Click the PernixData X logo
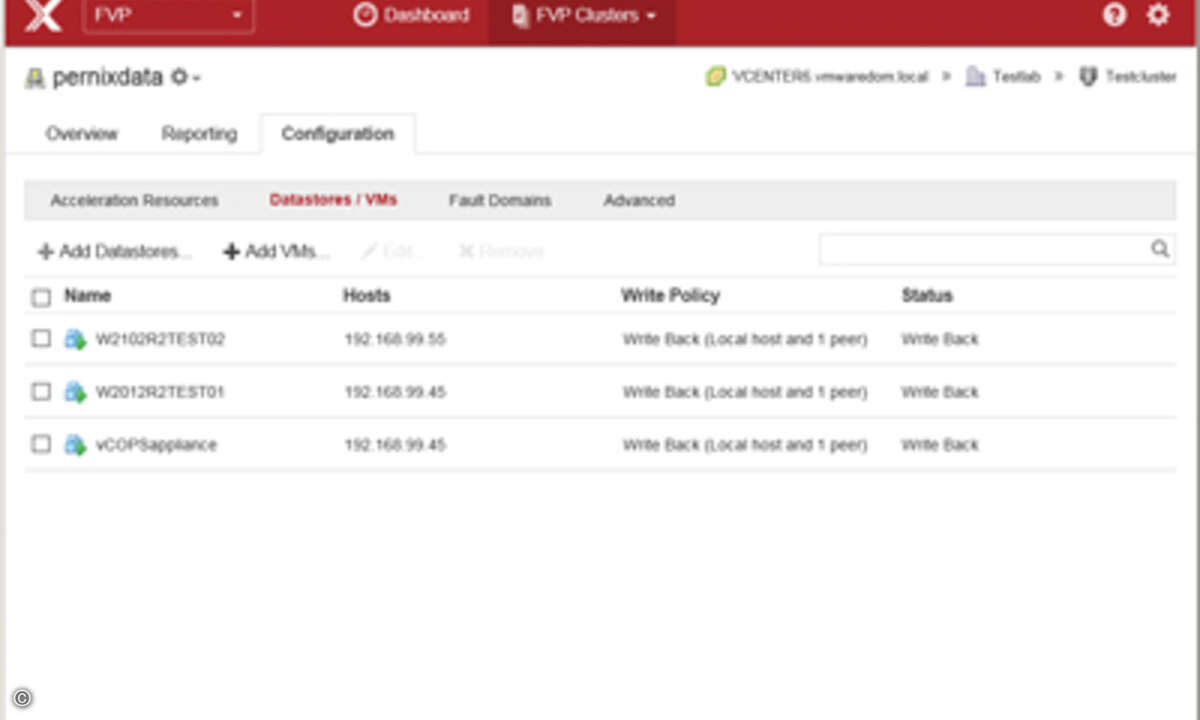The height and width of the screenshot is (720, 1200). point(42,16)
